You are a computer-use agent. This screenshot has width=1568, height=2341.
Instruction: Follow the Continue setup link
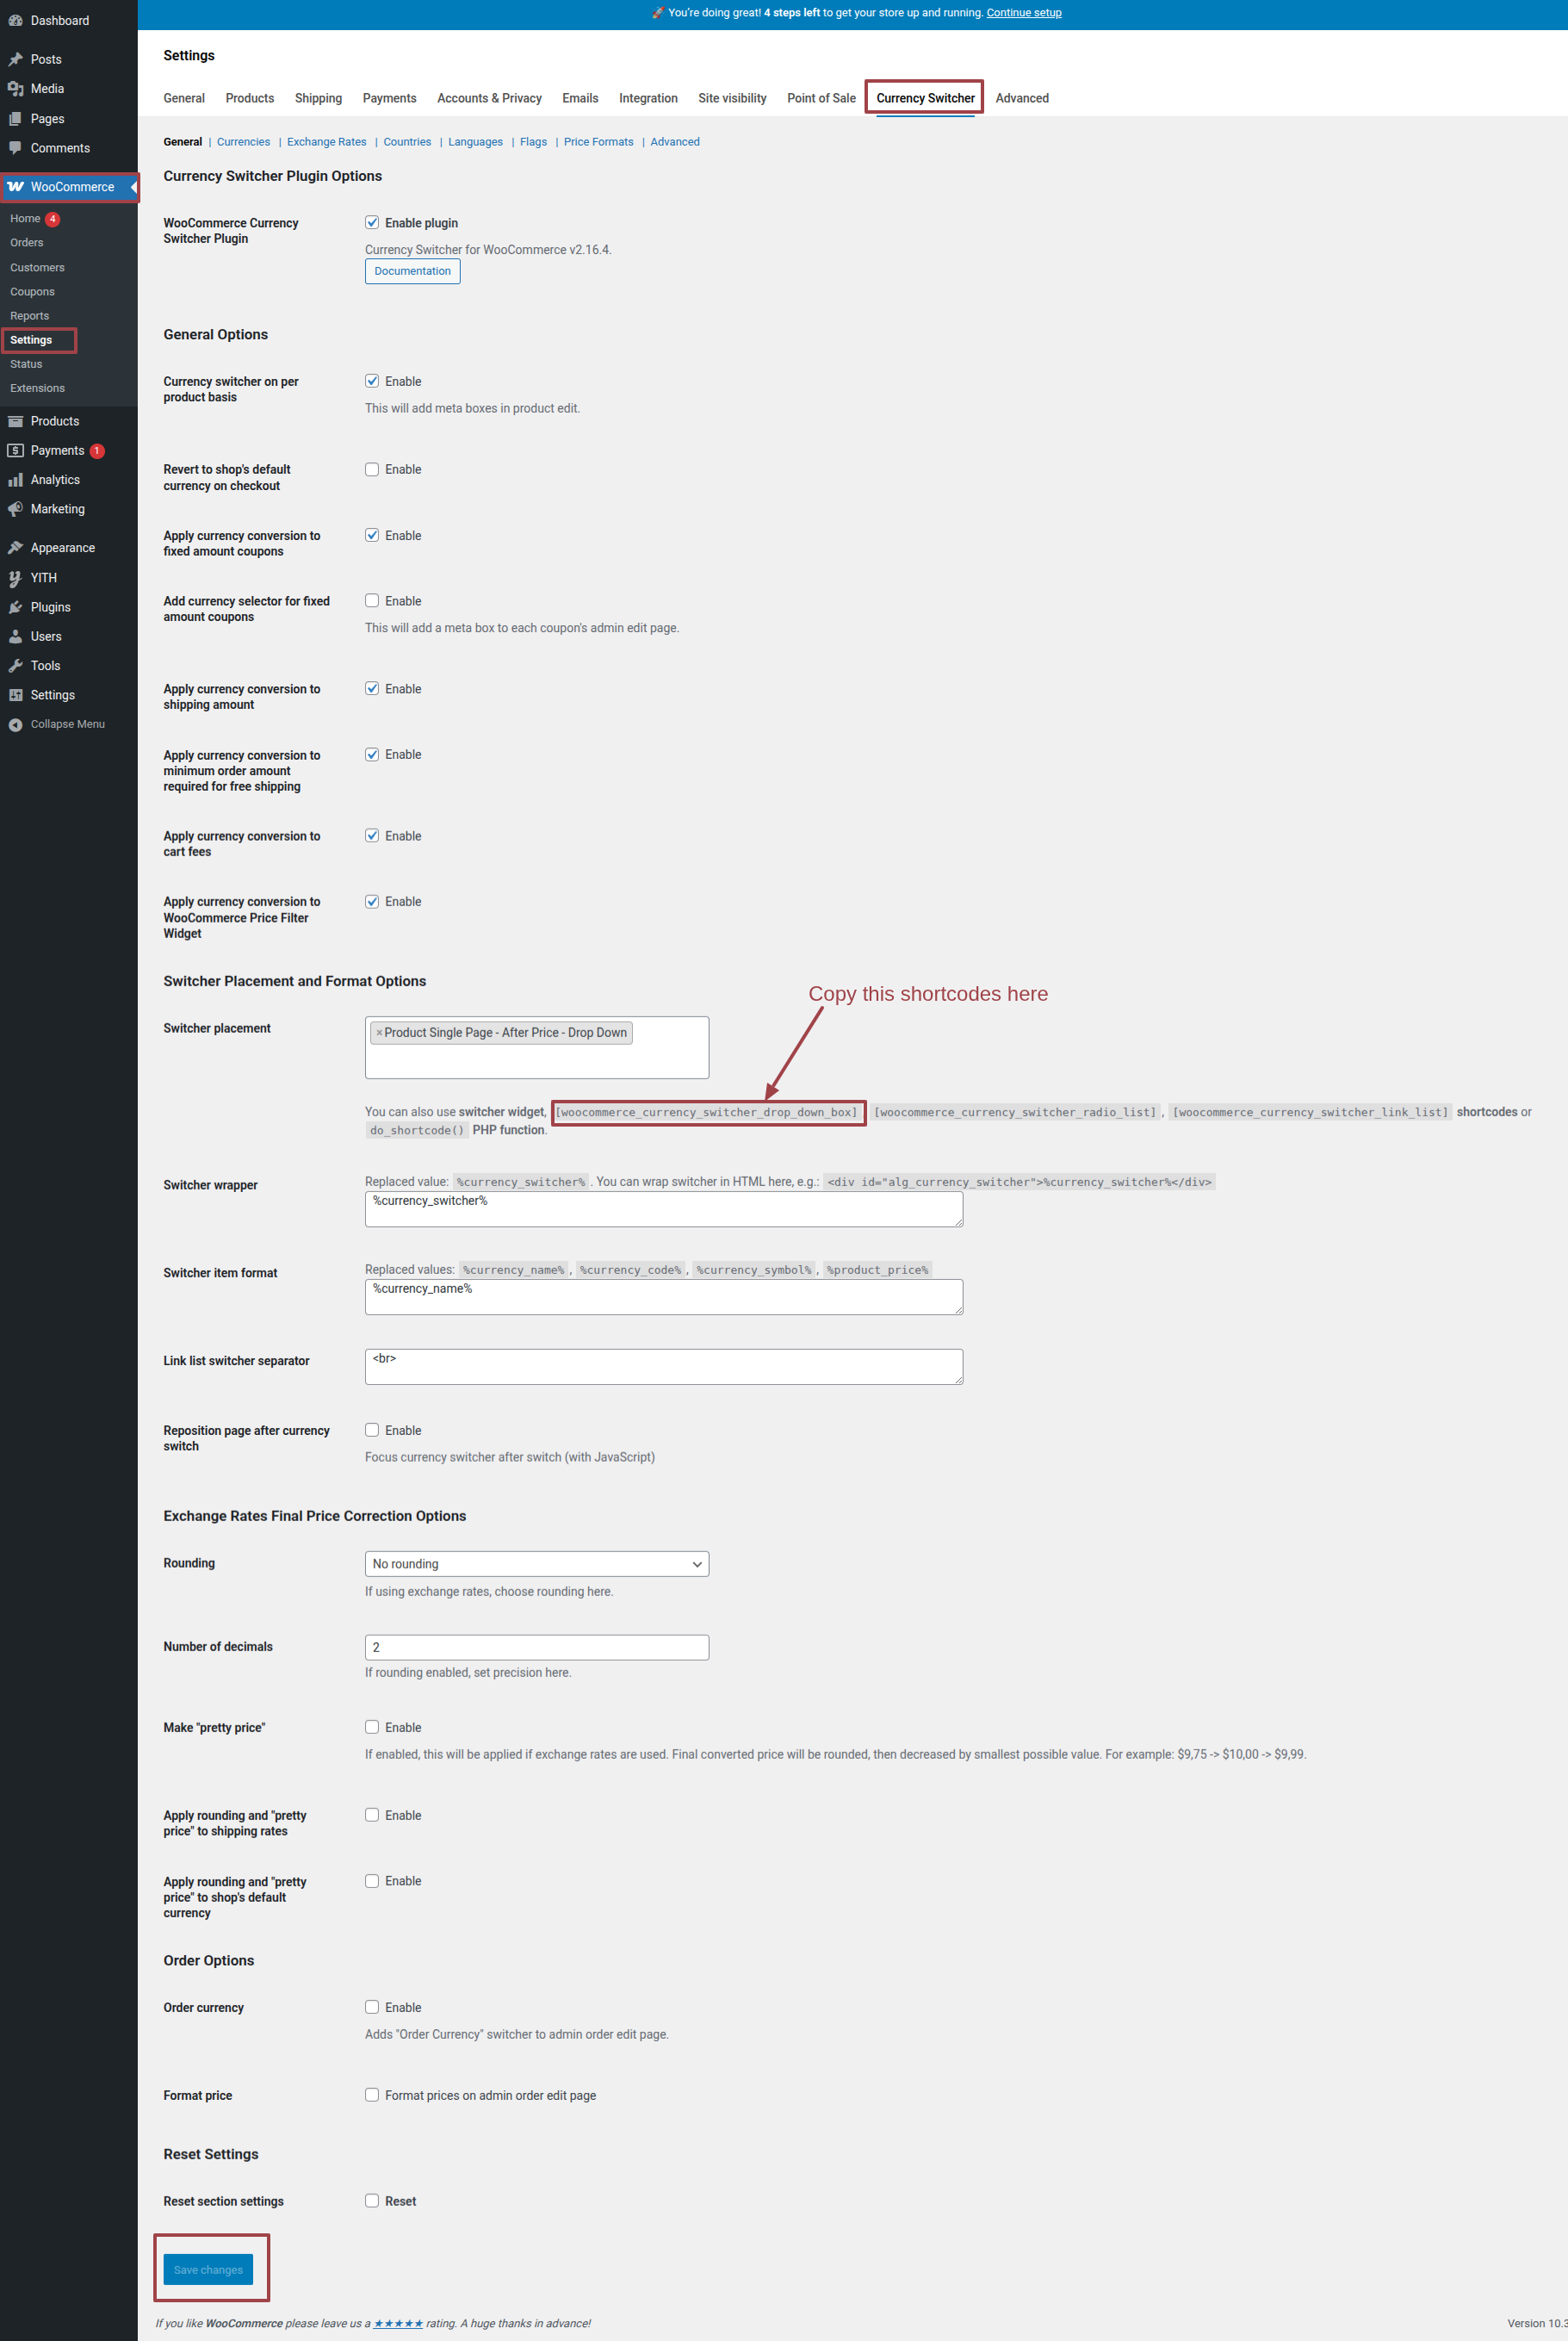coord(1024,13)
